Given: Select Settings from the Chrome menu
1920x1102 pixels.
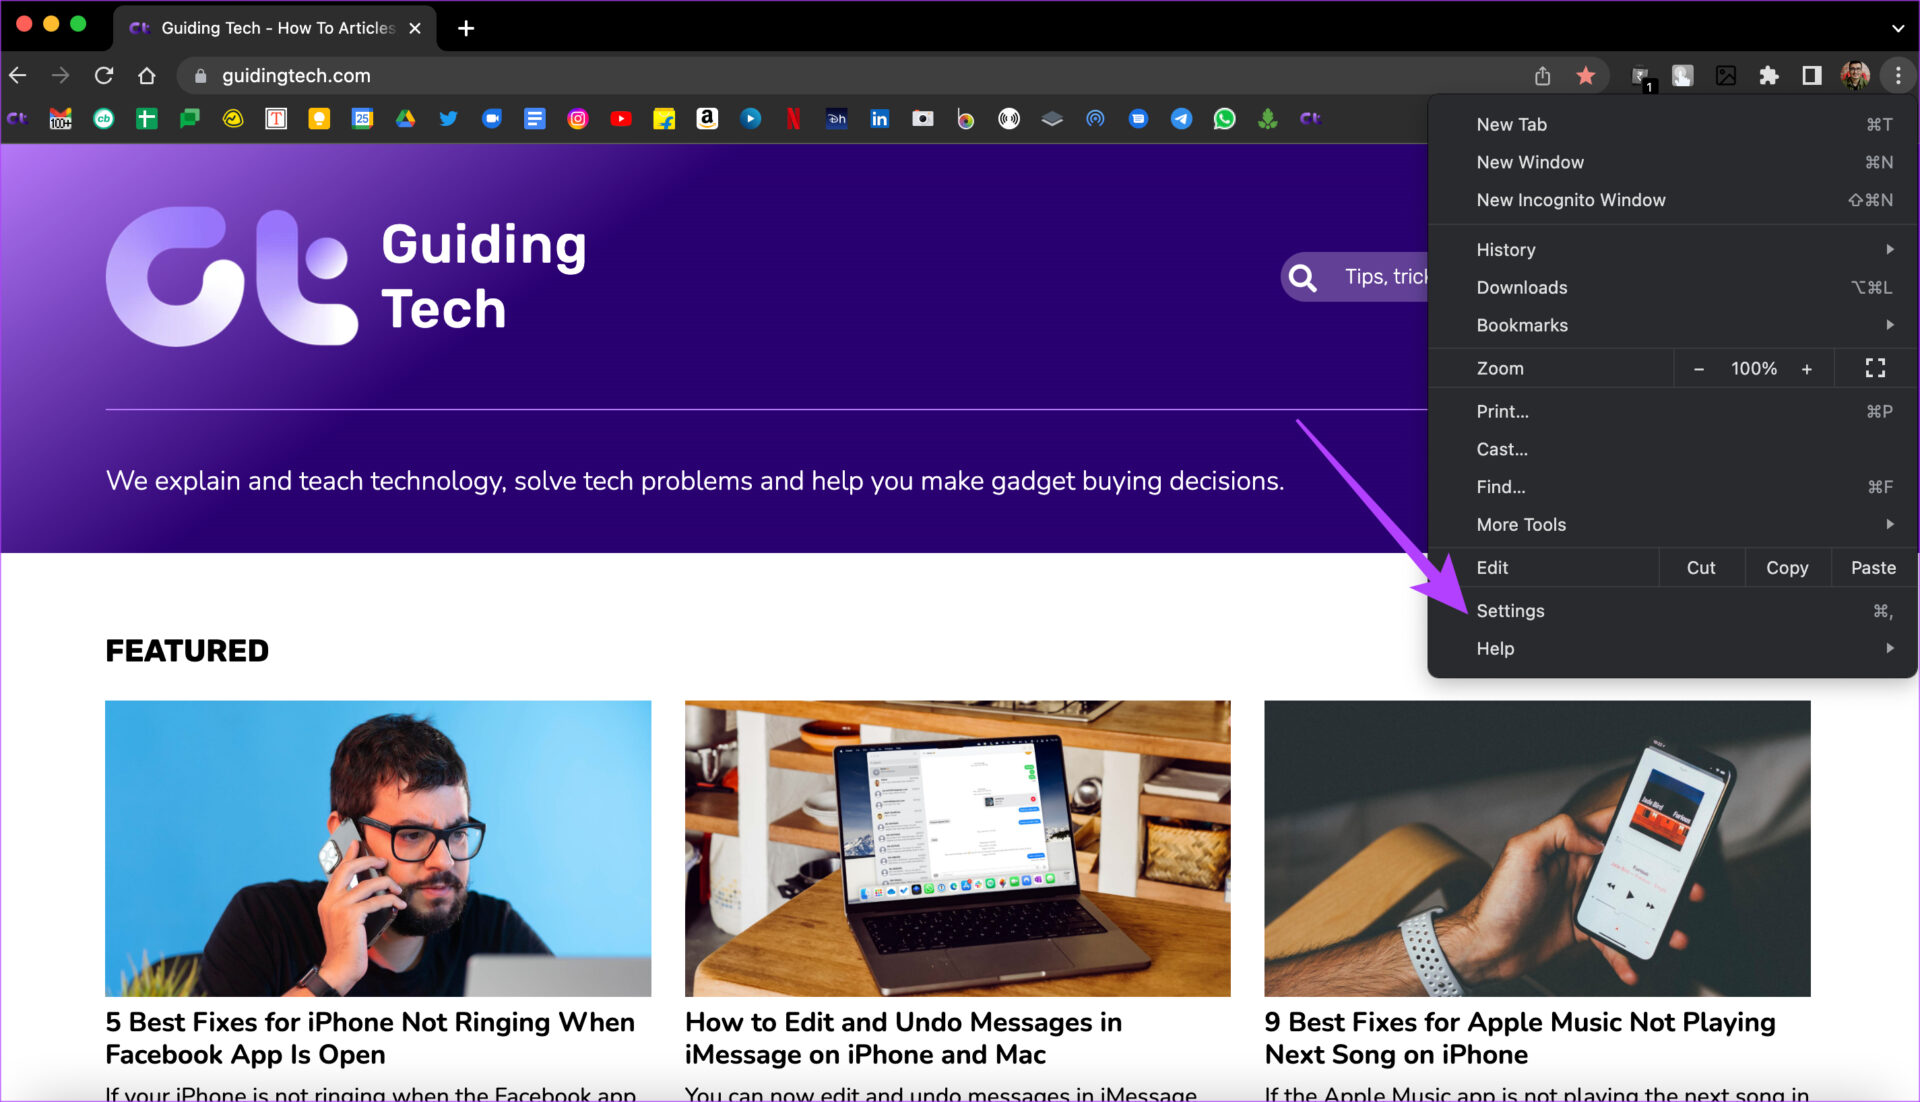Looking at the screenshot, I should [1672, 611].
